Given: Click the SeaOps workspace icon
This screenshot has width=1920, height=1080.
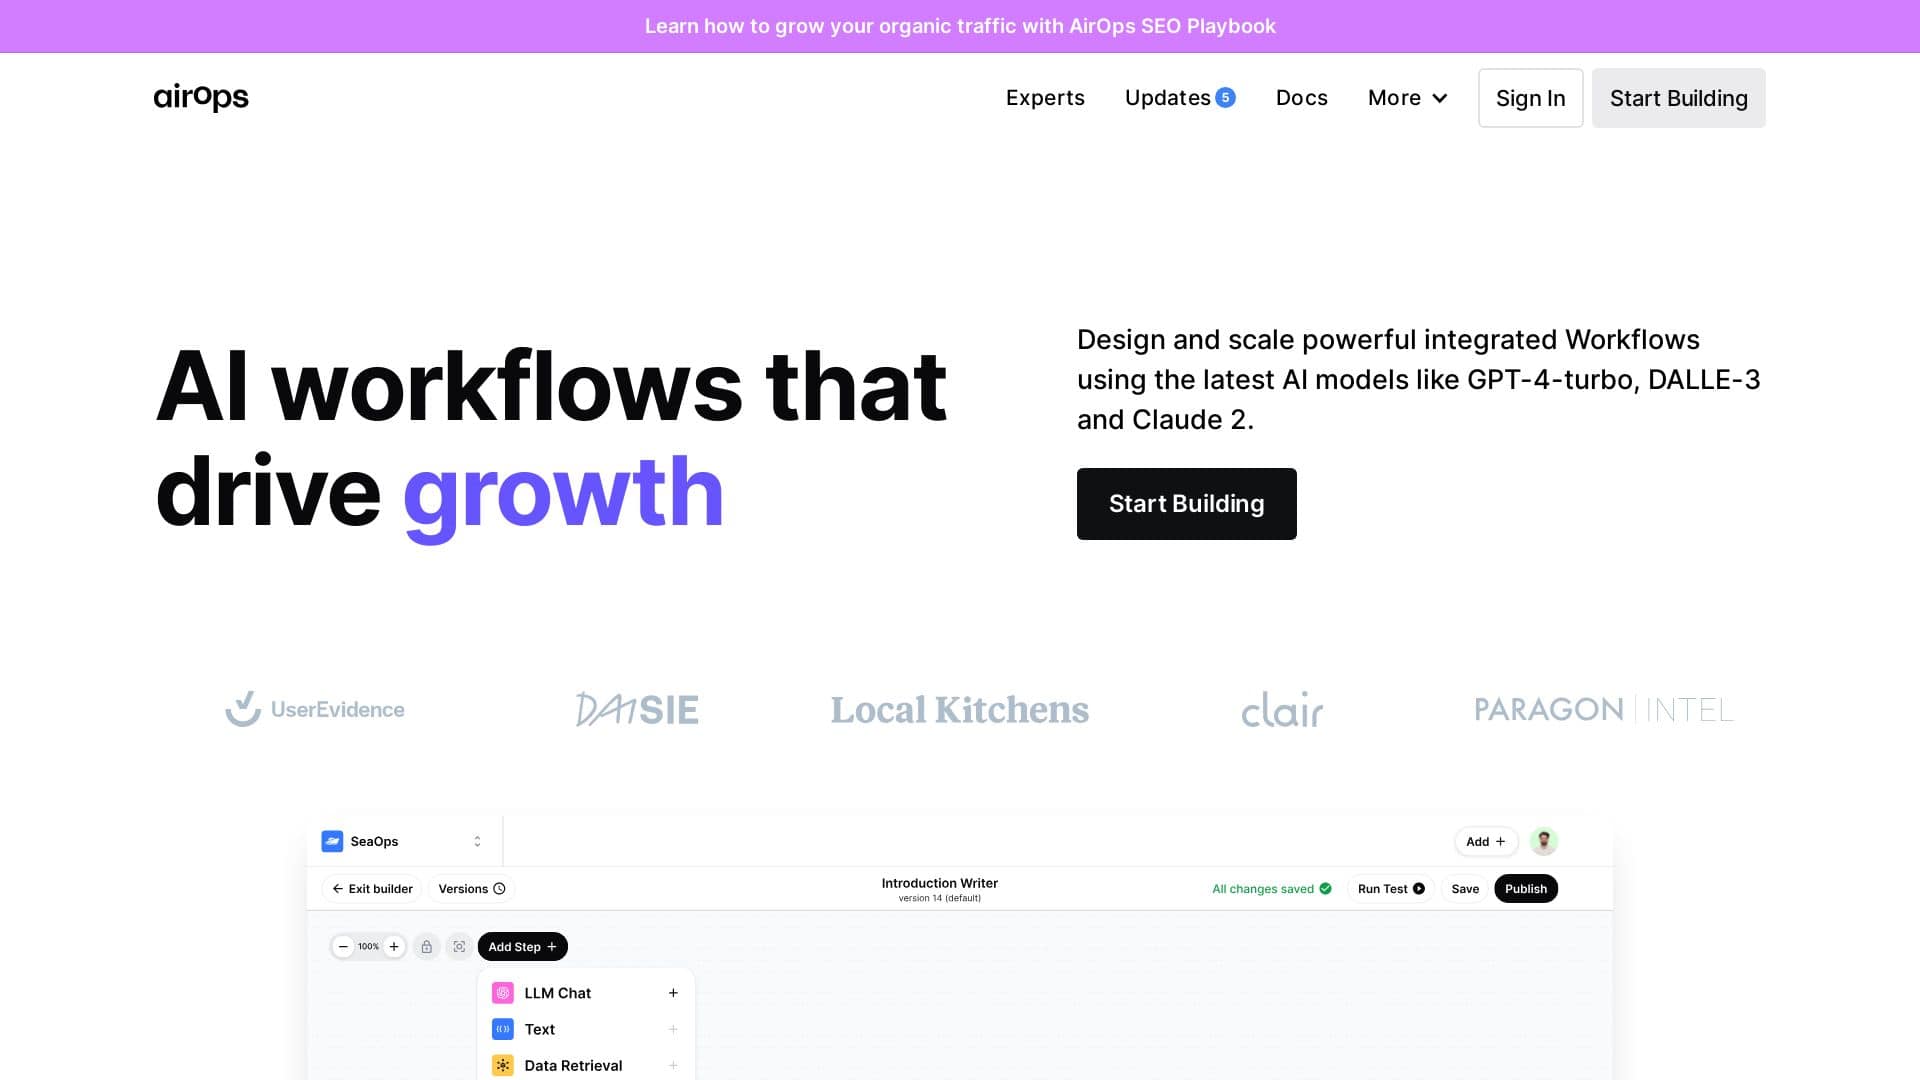Looking at the screenshot, I should (332, 841).
